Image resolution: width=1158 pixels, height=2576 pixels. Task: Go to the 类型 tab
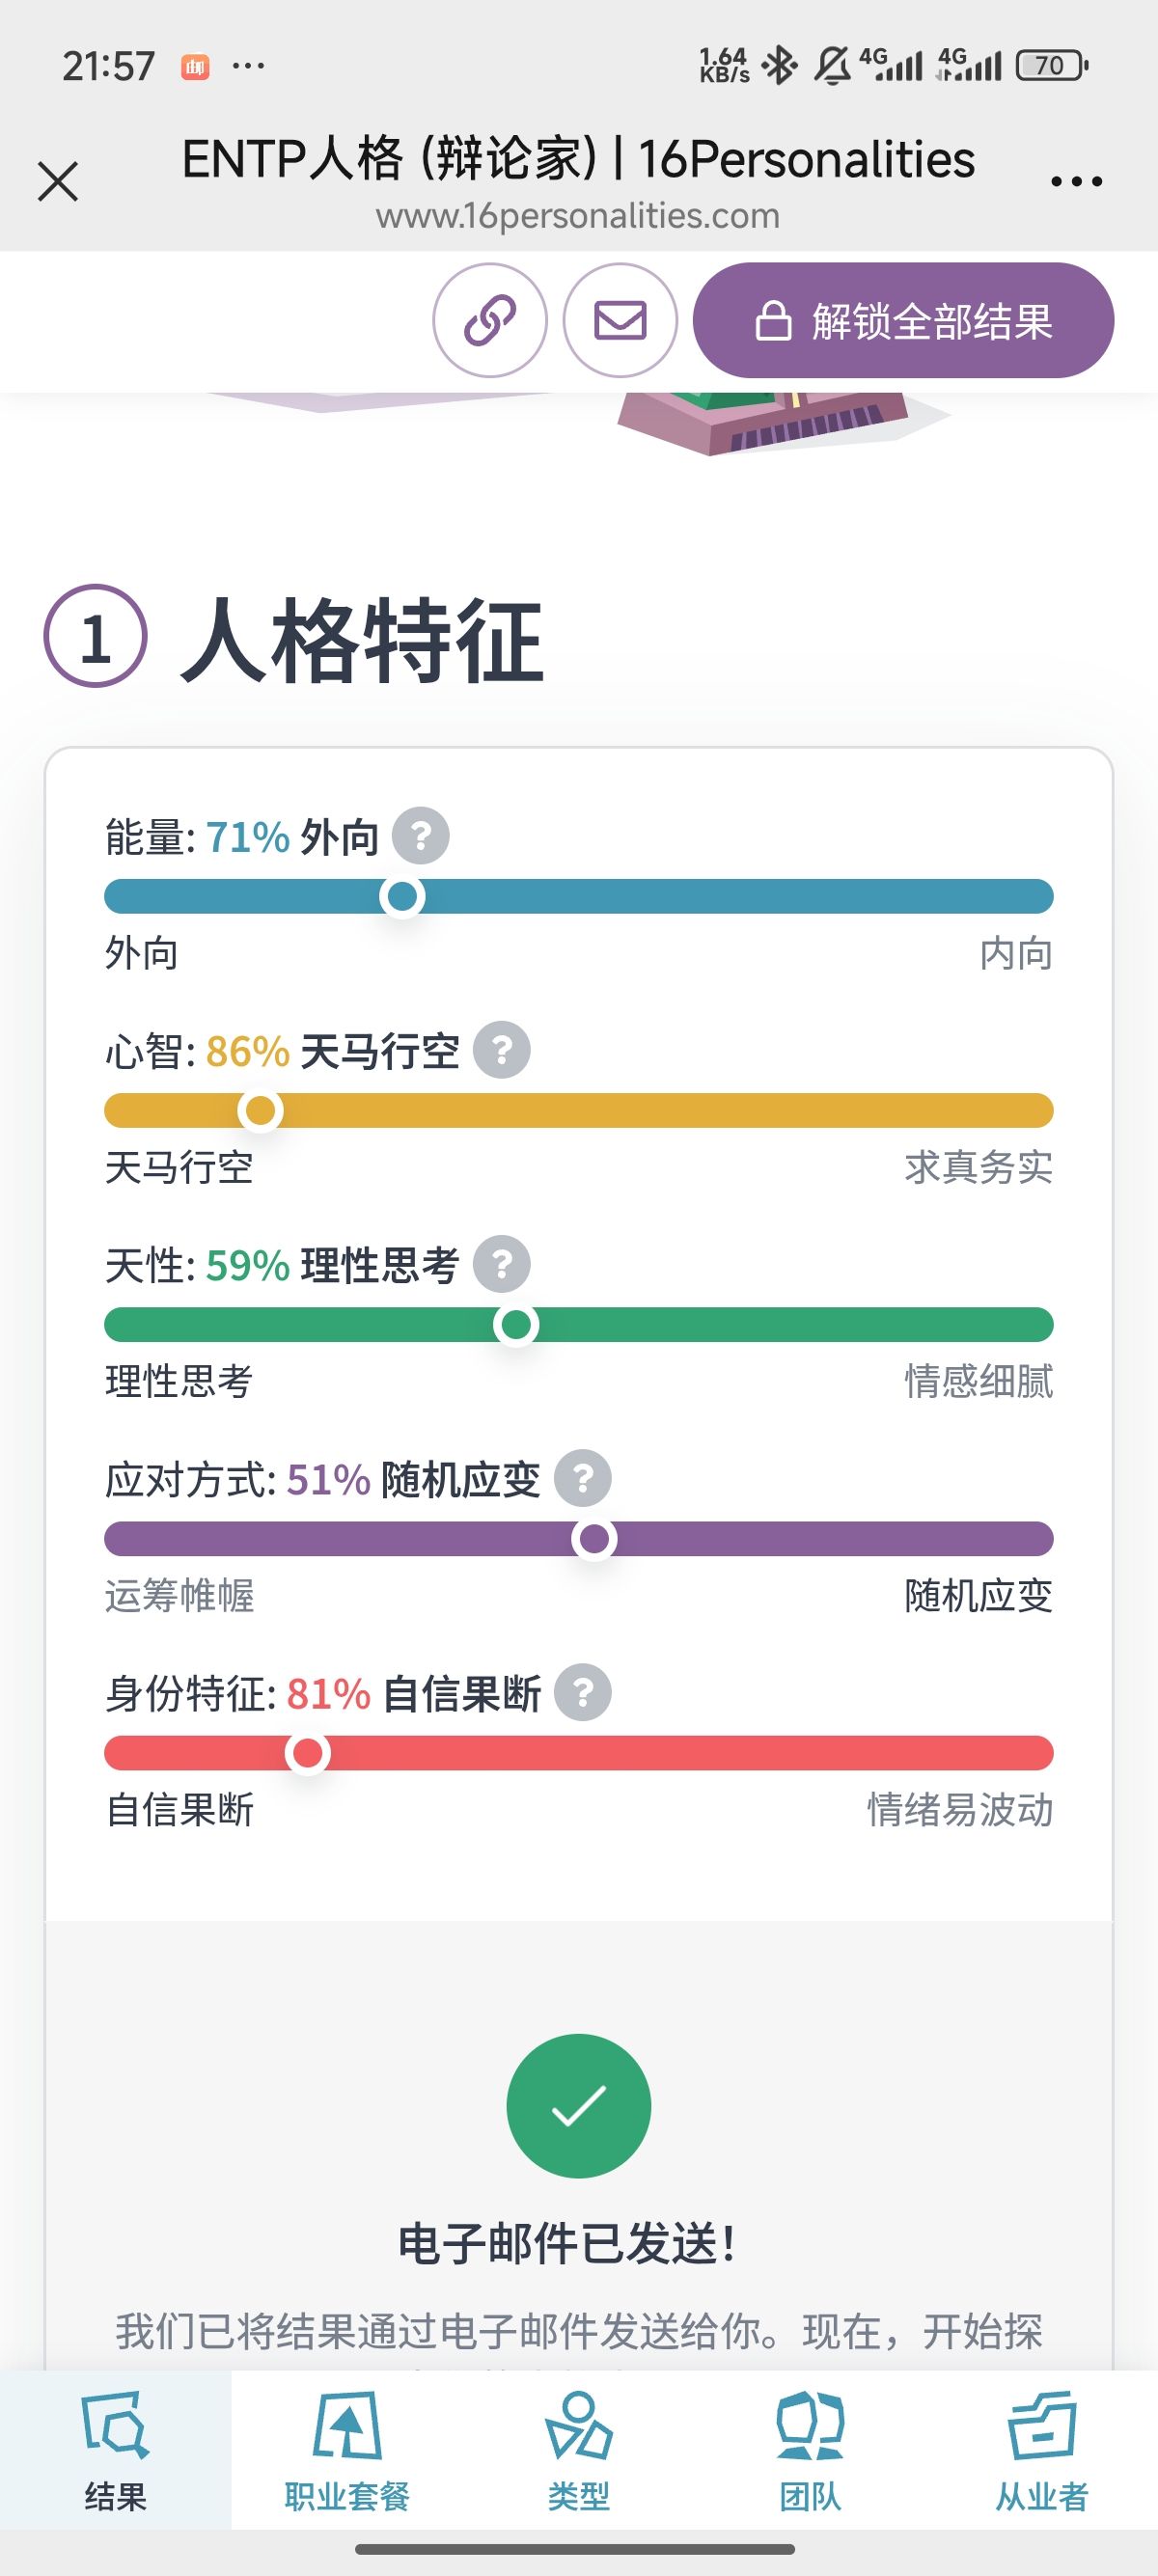(x=578, y=2450)
